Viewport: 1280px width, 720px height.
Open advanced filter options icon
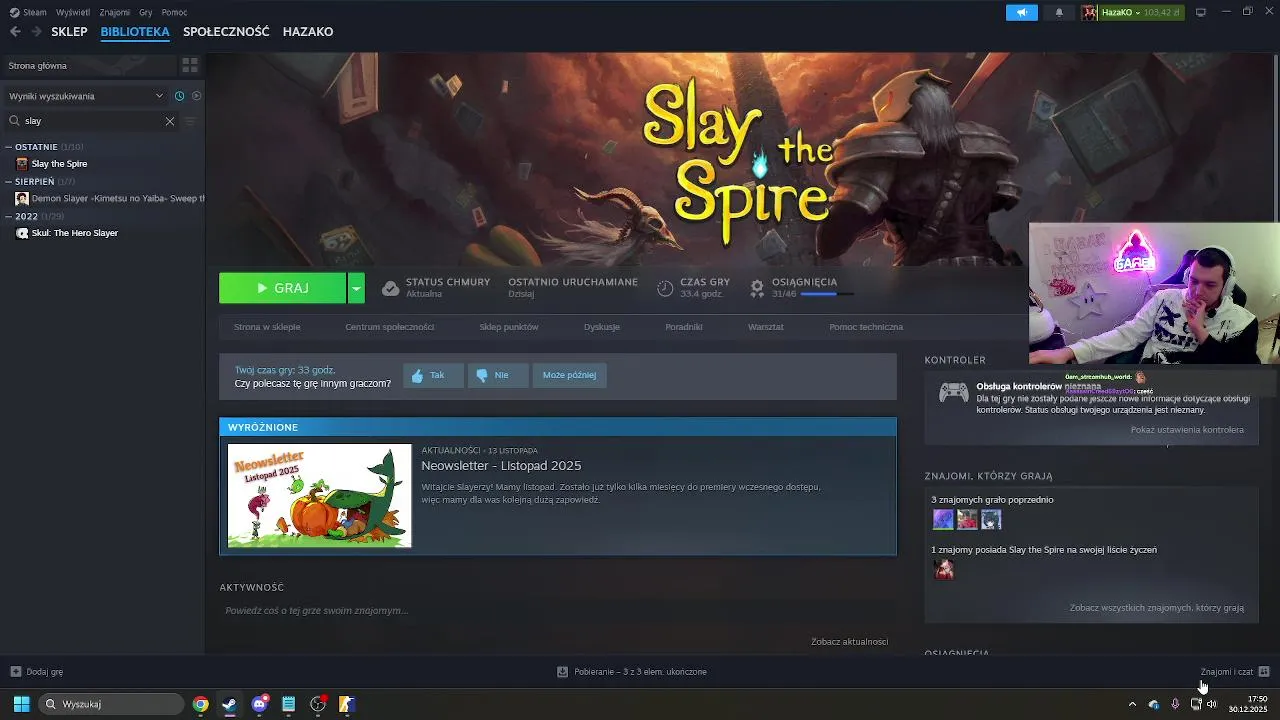point(190,121)
